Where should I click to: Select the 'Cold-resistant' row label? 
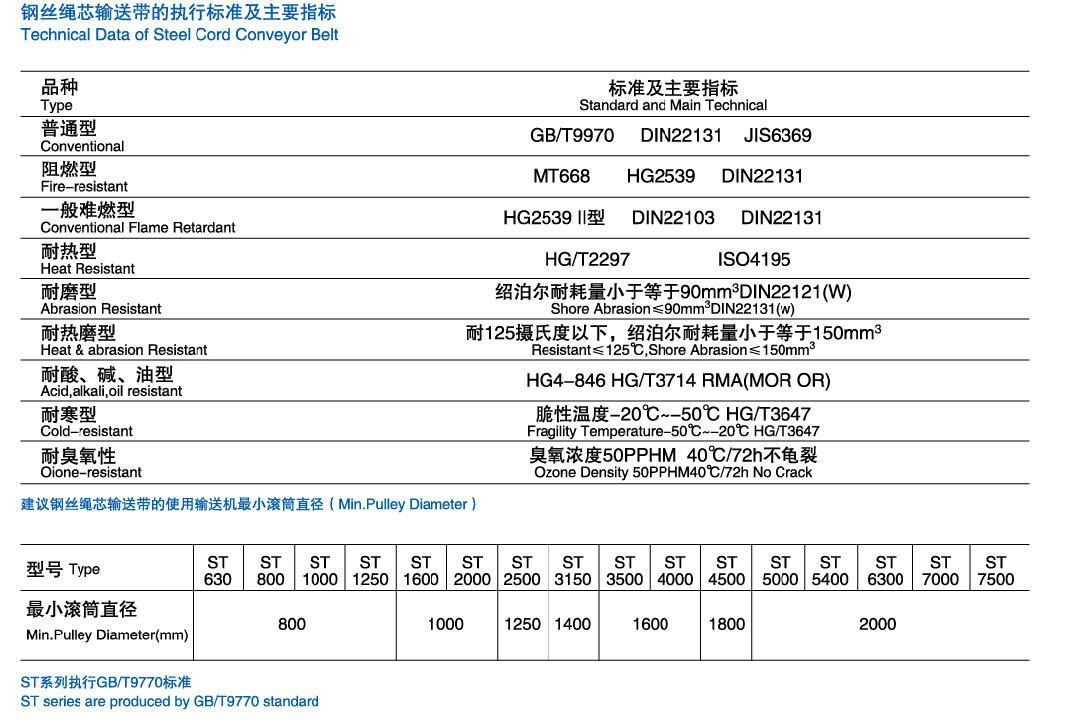coord(86,432)
